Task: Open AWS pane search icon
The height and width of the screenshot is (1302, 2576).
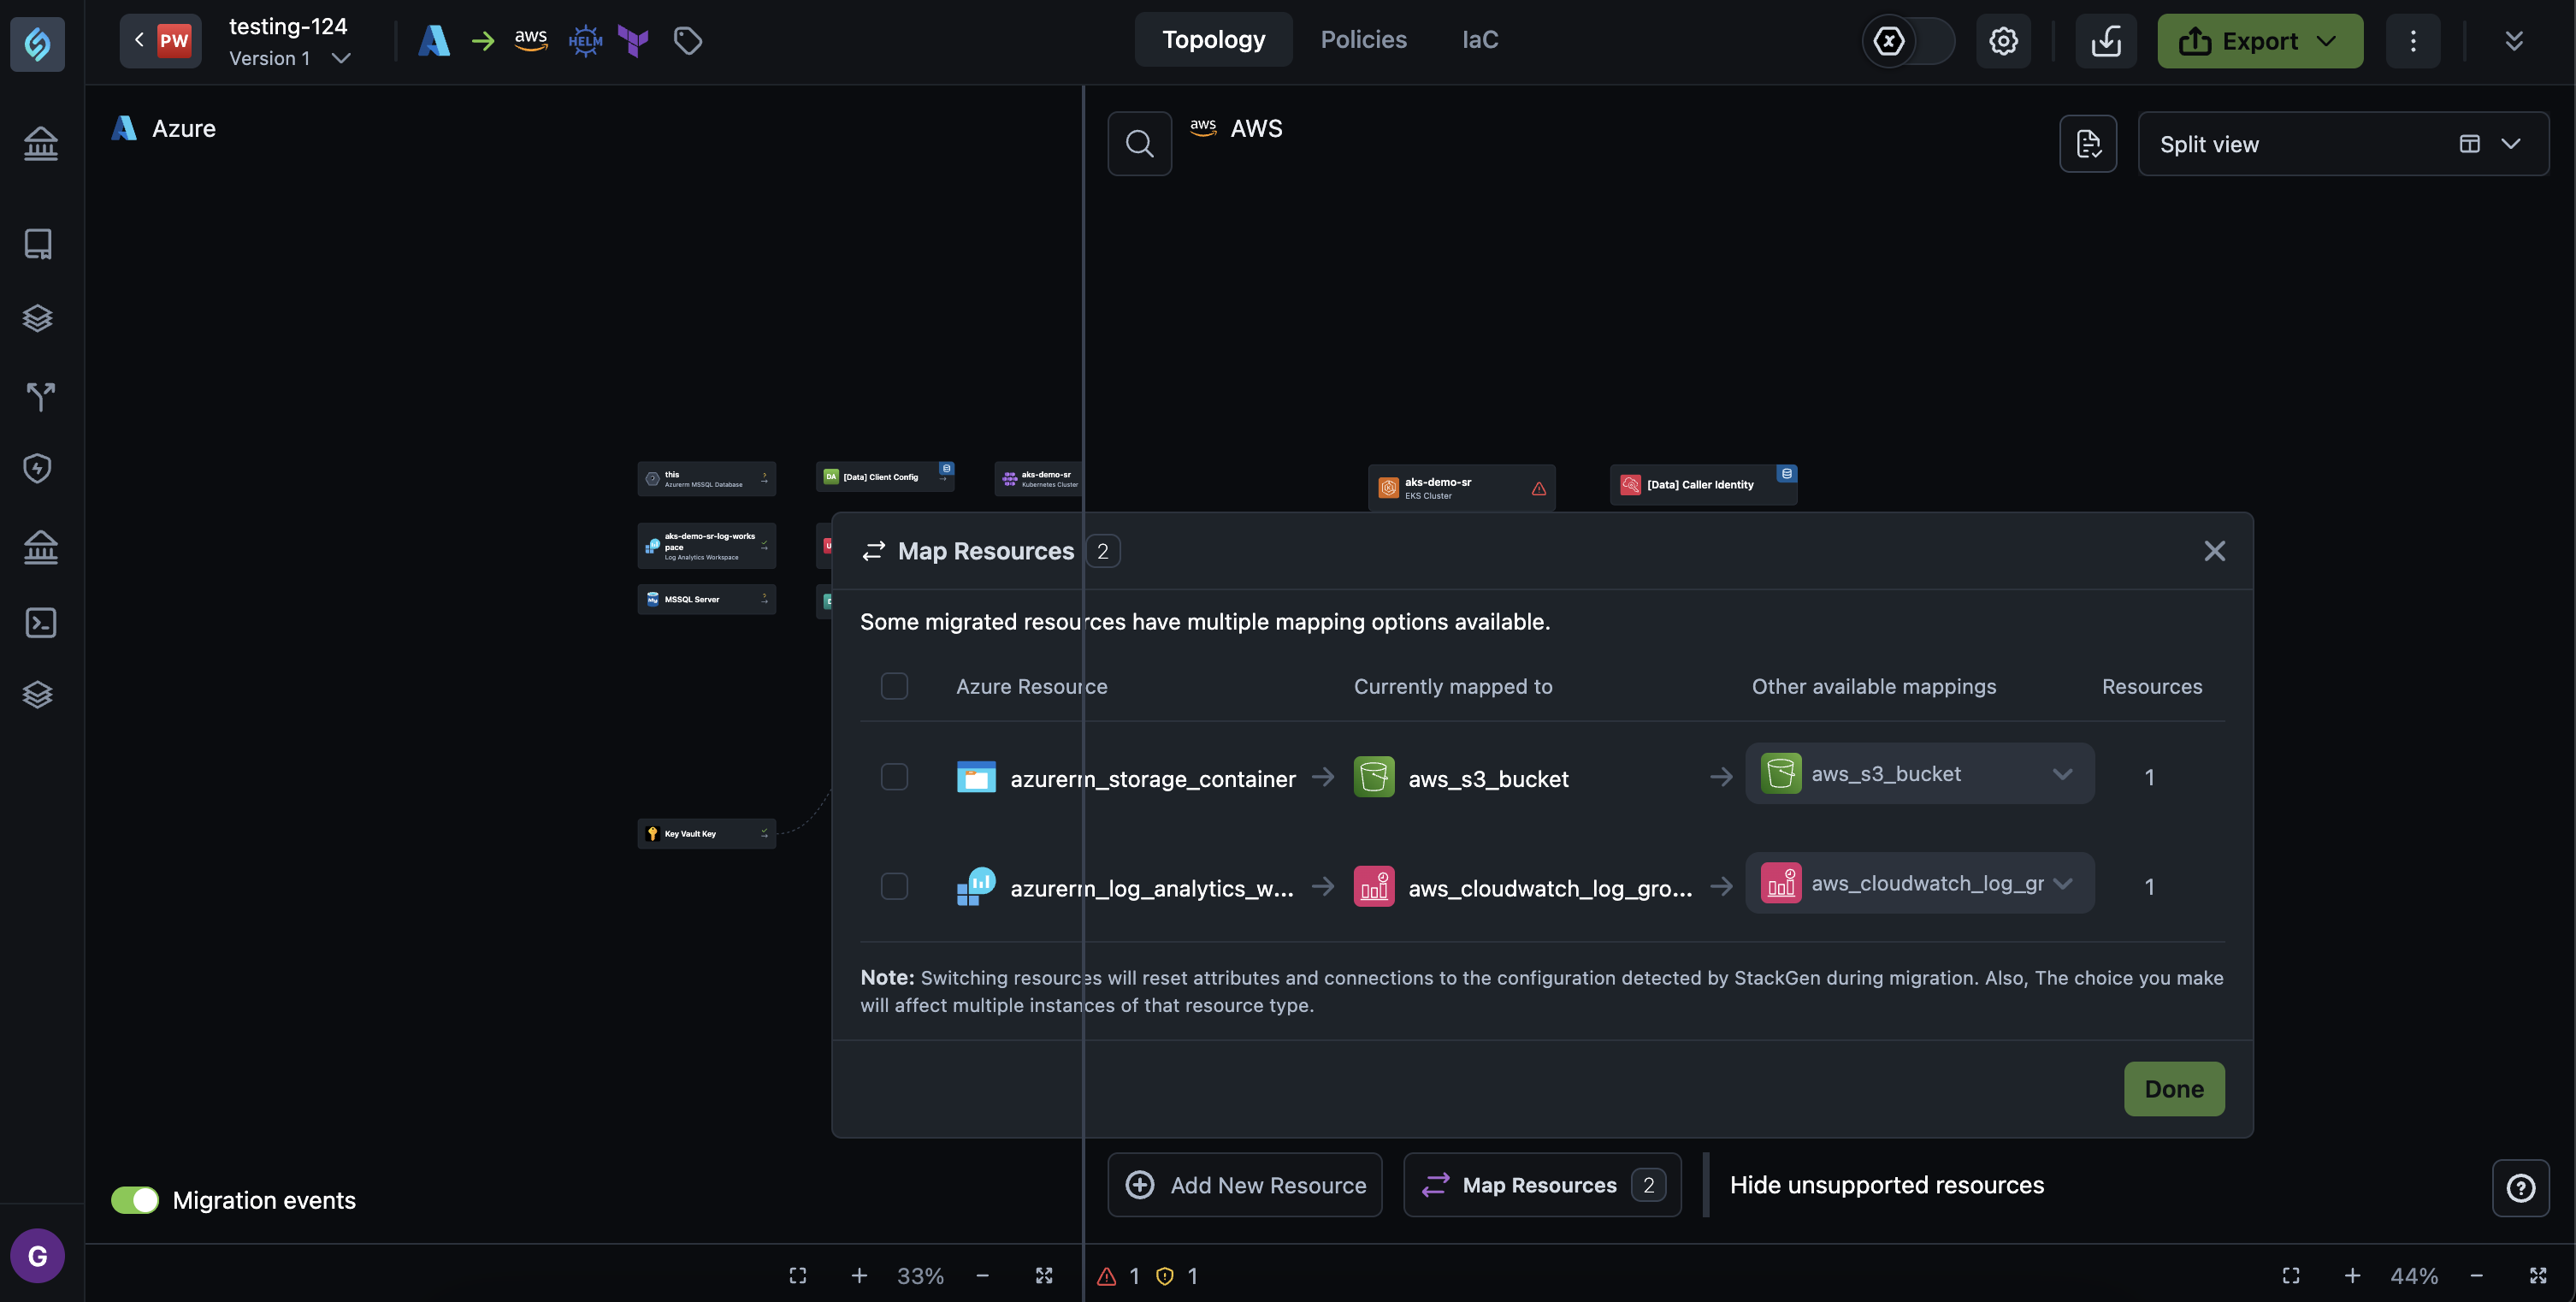Action: point(1140,144)
